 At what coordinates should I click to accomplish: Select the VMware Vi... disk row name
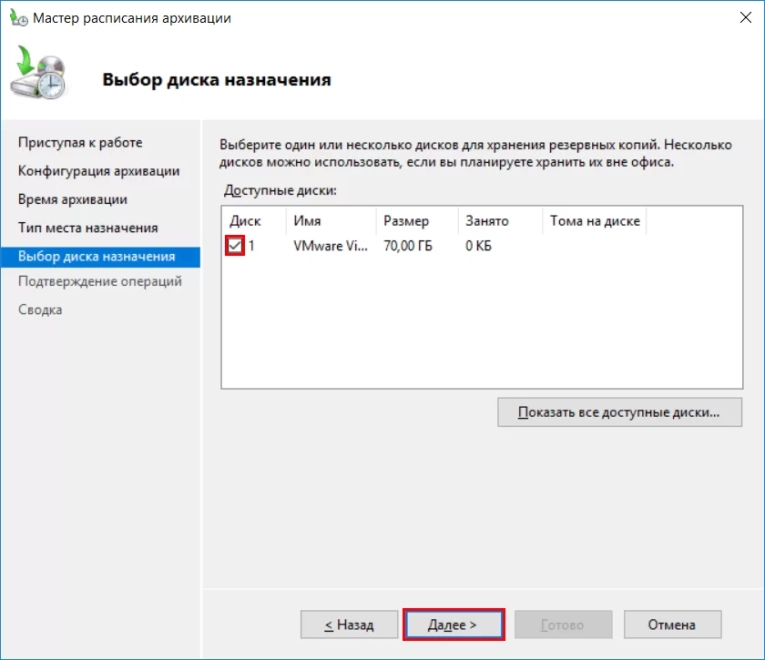tap(330, 246)
